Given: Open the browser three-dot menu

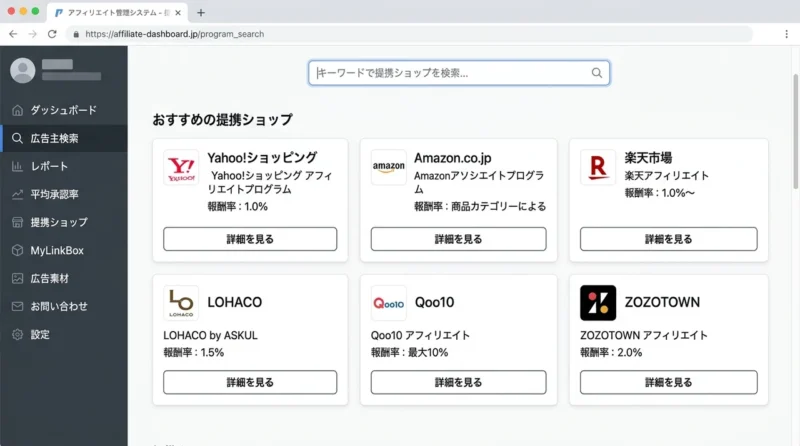Looking at the screenshot, I should pyautogui.click(x=786, y=34).
